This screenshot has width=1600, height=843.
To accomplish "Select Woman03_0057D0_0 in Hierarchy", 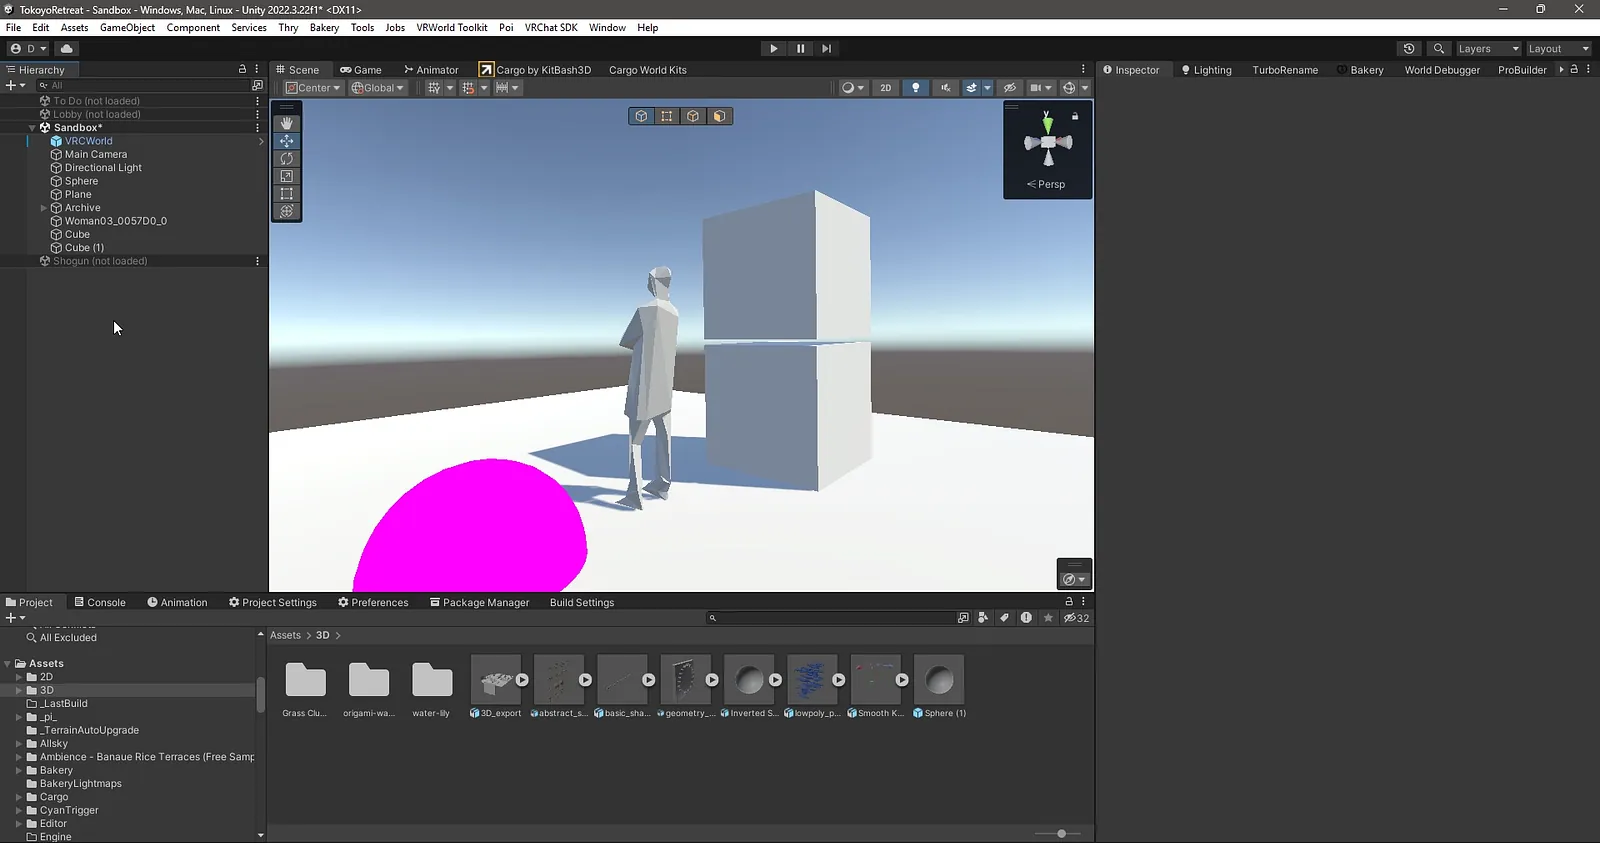I will coord(115,221).
